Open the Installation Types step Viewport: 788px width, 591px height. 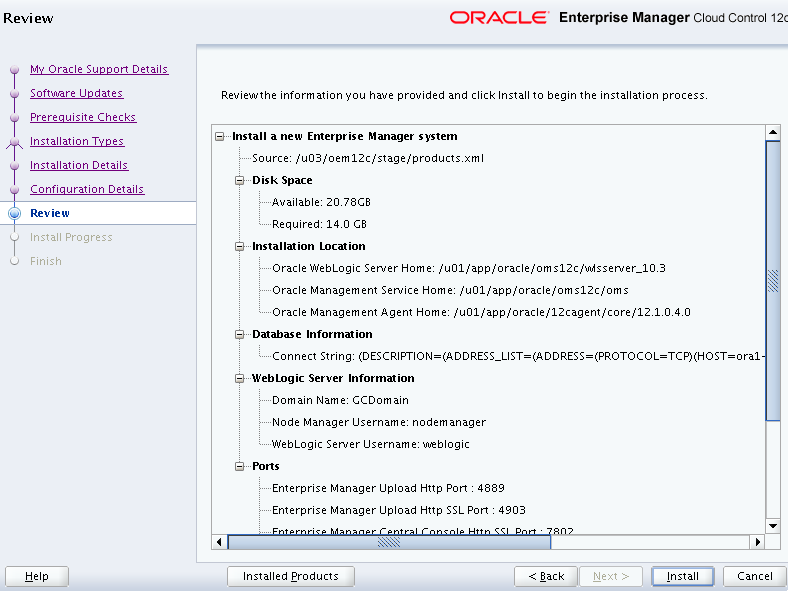tap(77, 142)
